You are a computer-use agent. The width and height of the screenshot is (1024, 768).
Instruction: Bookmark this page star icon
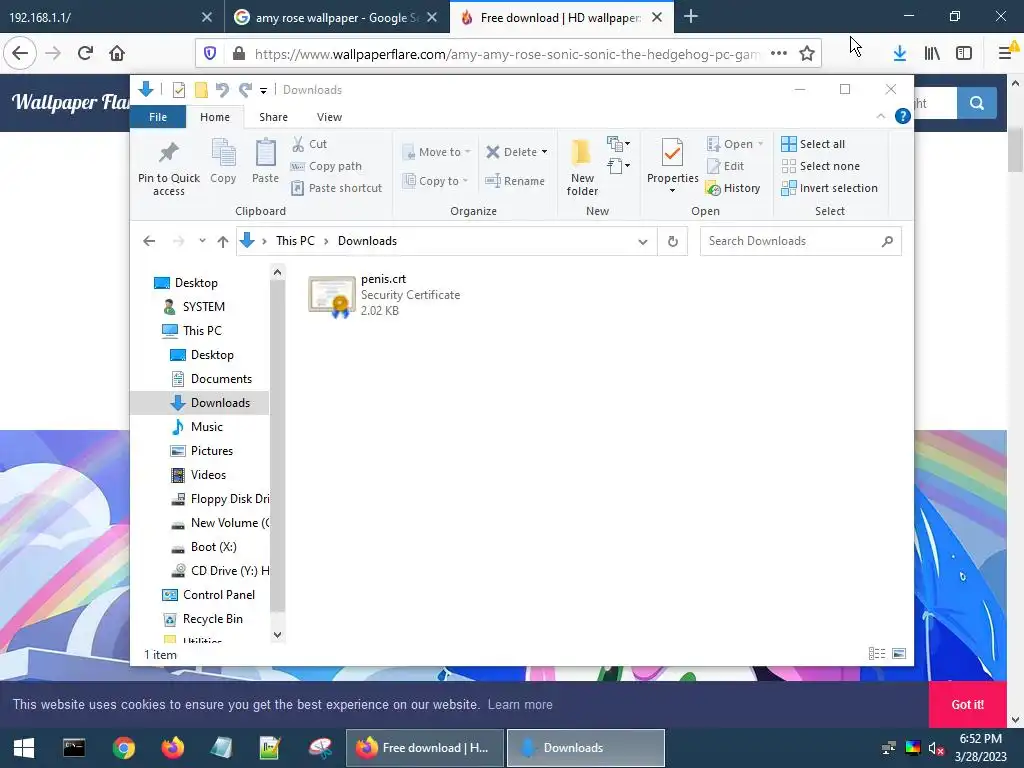(807, 54)
